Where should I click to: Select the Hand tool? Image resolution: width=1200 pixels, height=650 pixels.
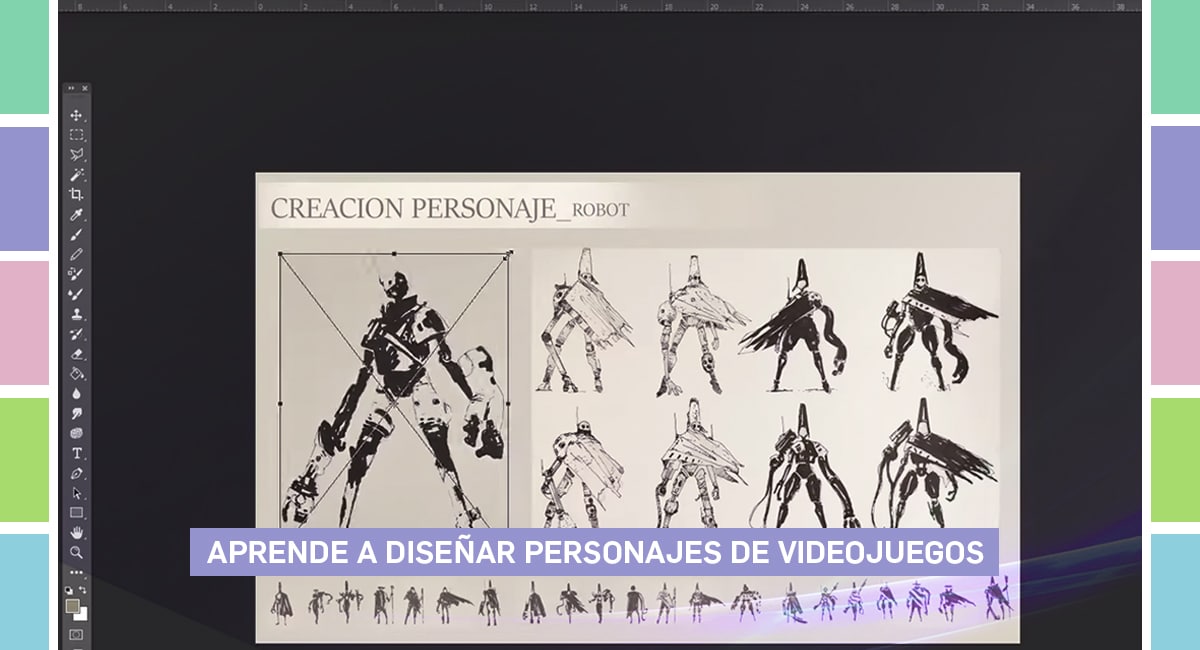click(76, 532)
